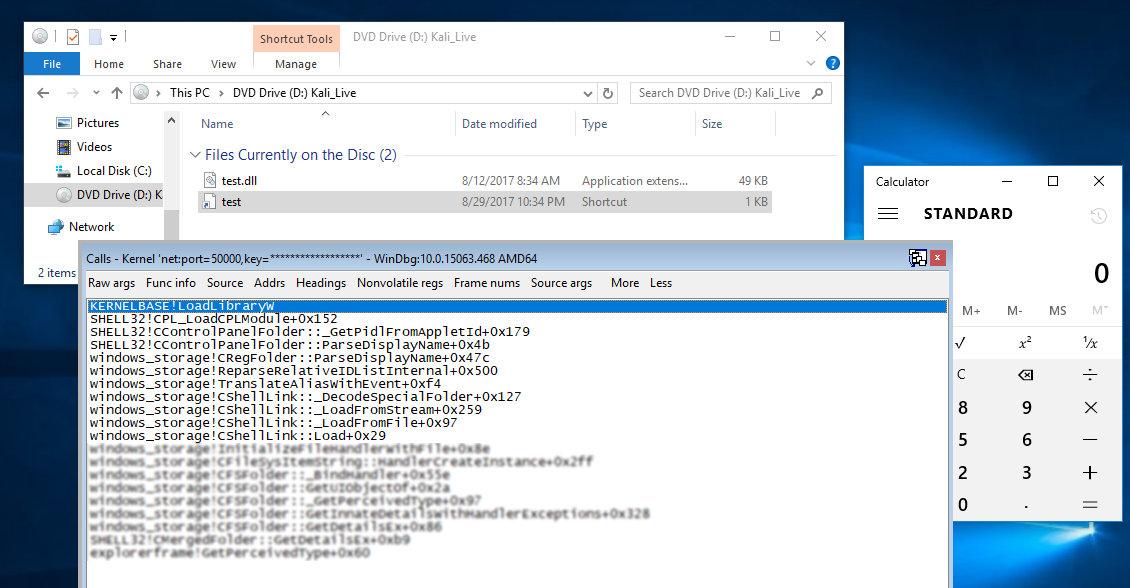Select DVD Drive (D:) in navigation pane

point(94,195)
